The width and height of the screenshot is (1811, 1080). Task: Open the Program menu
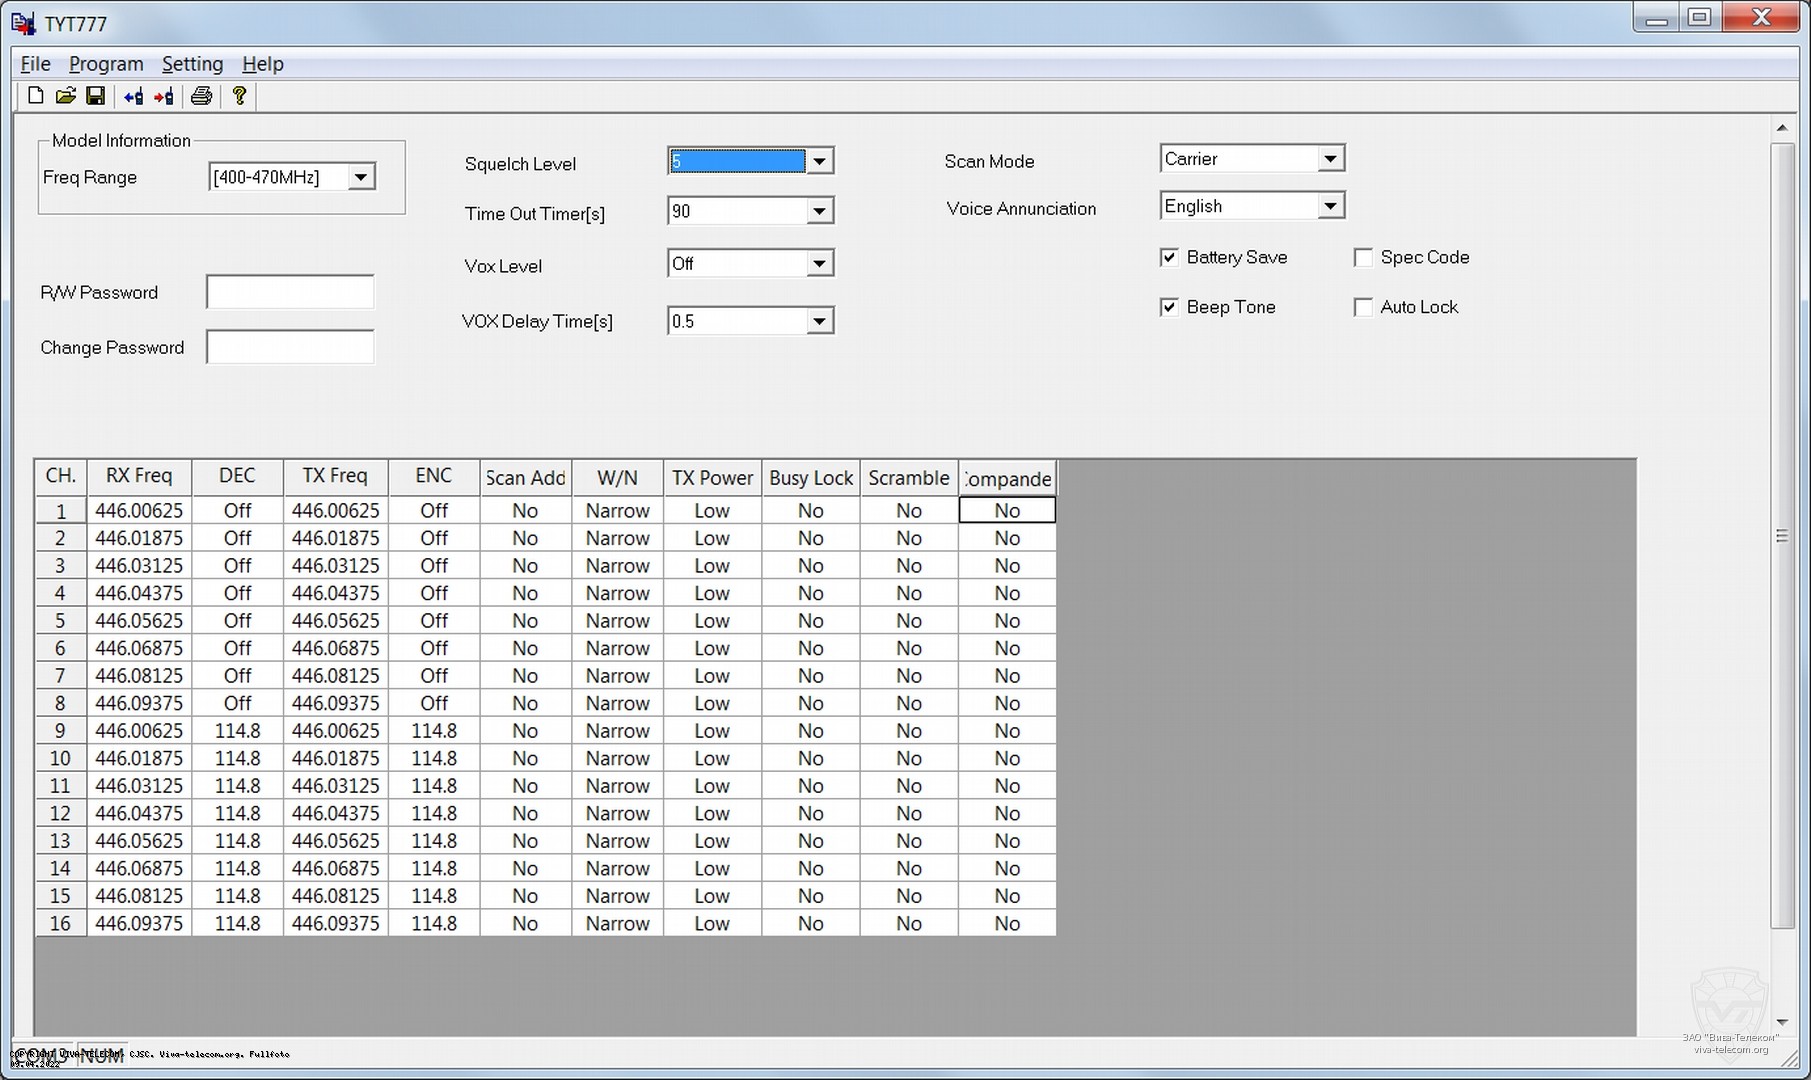coord(106,64)
